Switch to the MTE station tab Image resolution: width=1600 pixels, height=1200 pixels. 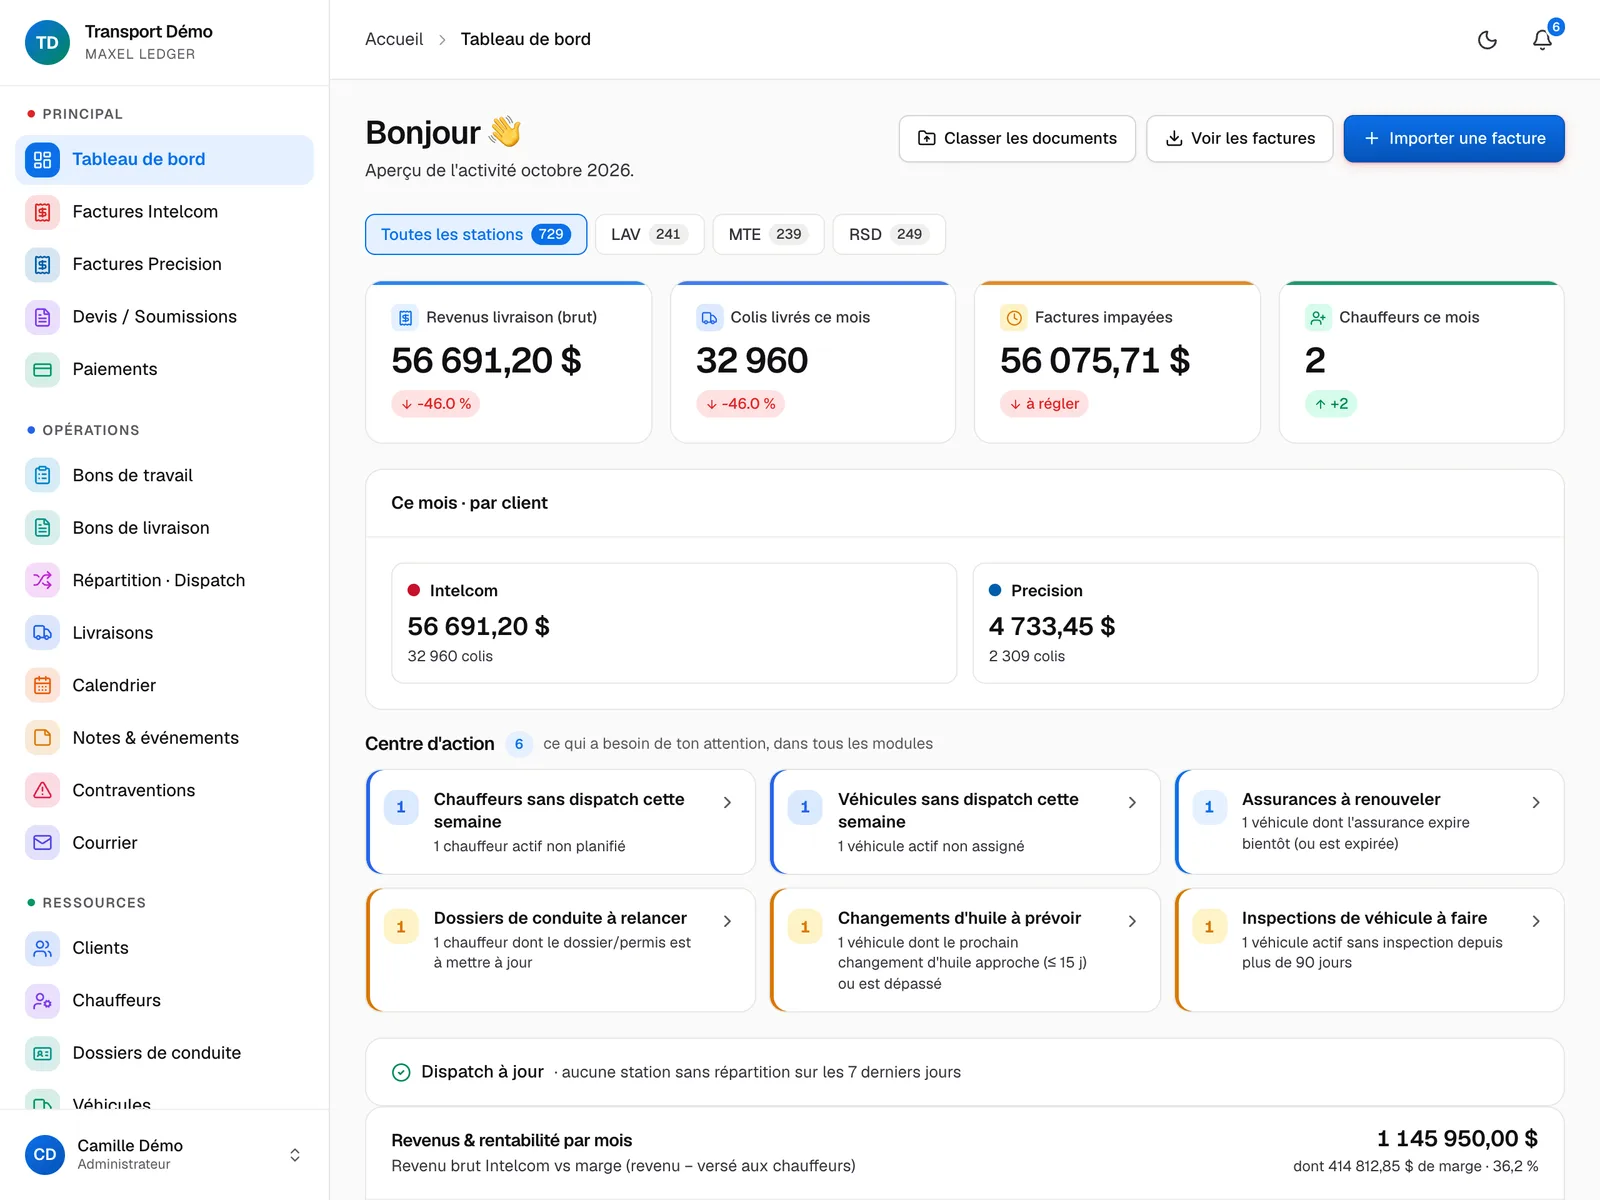coord(768,234)
